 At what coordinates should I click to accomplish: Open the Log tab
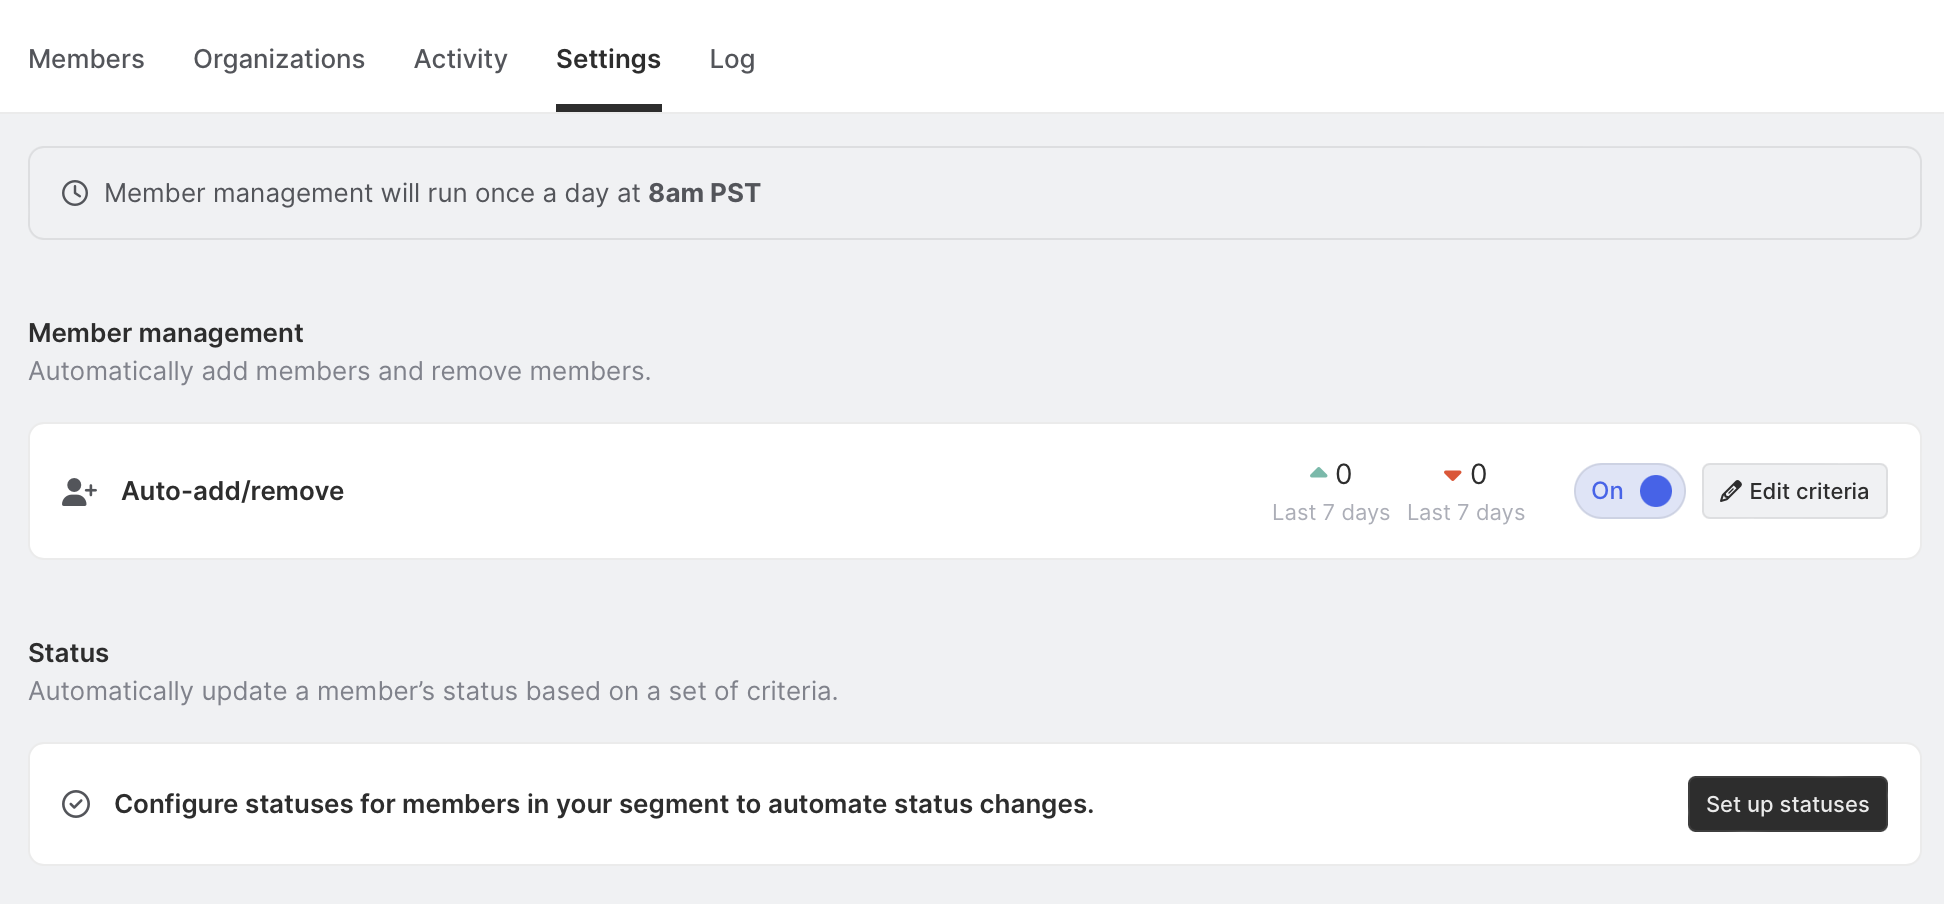click(732, 59)
